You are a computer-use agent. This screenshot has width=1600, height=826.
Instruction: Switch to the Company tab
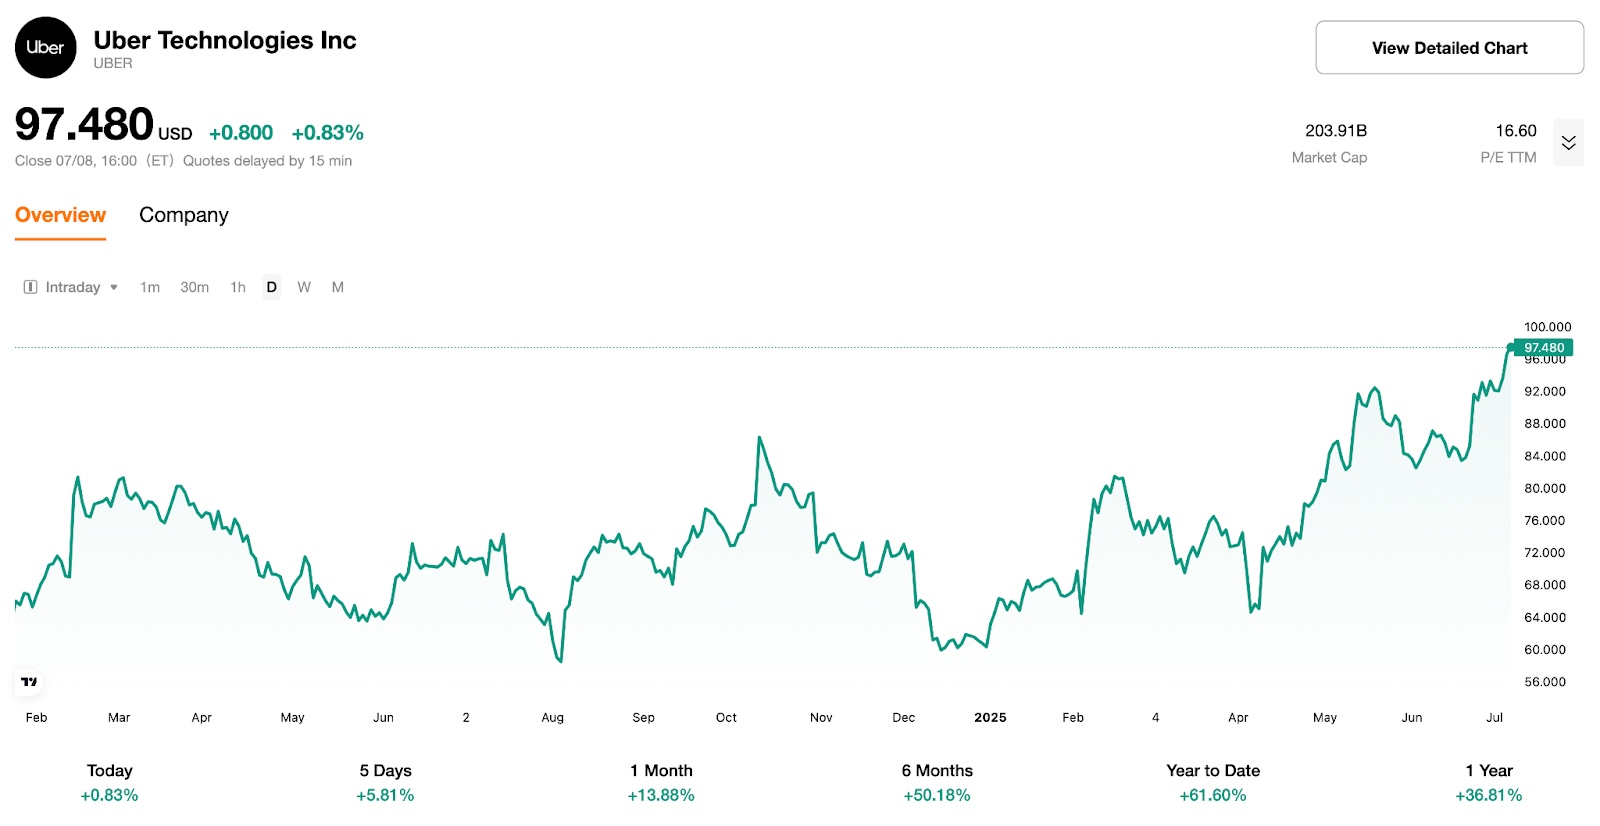[x=183, y=214]
